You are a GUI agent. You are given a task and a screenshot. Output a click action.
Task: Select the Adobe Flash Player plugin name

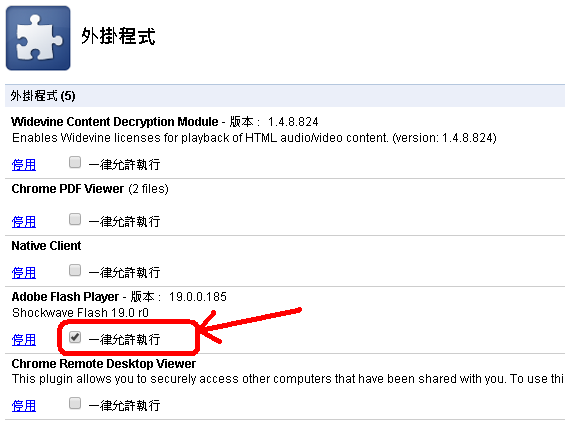65,297
